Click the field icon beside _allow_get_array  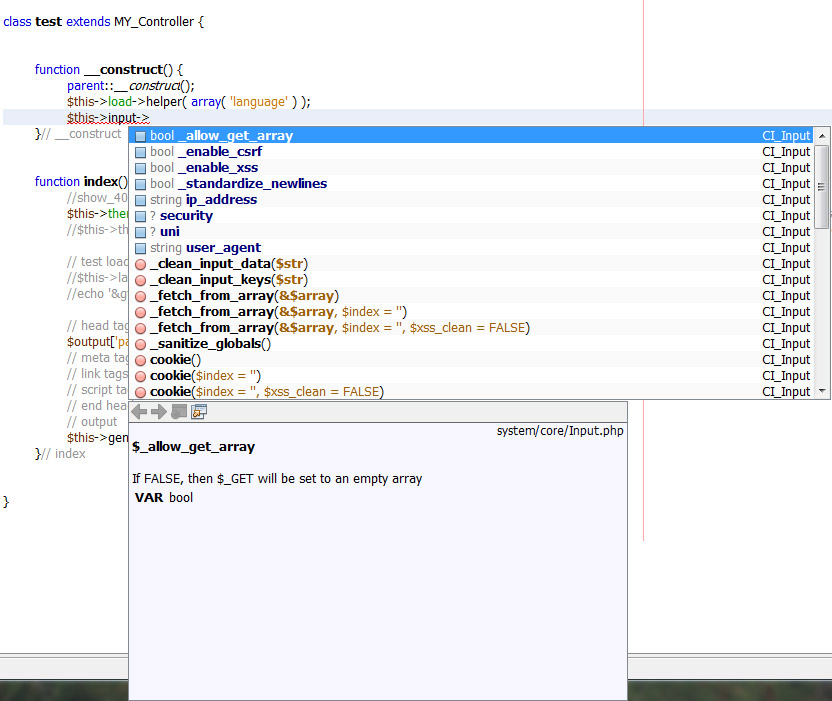tap(140, 135)
